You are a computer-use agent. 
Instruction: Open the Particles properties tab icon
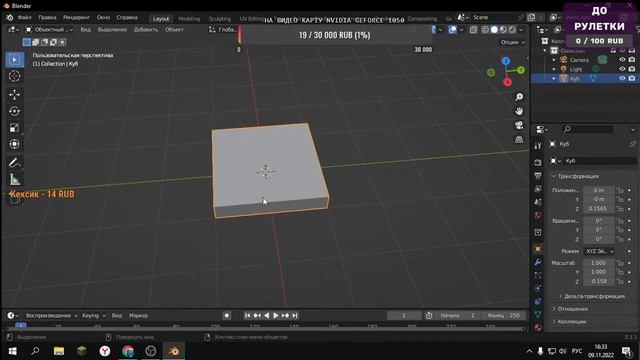(x=538, y=275)
